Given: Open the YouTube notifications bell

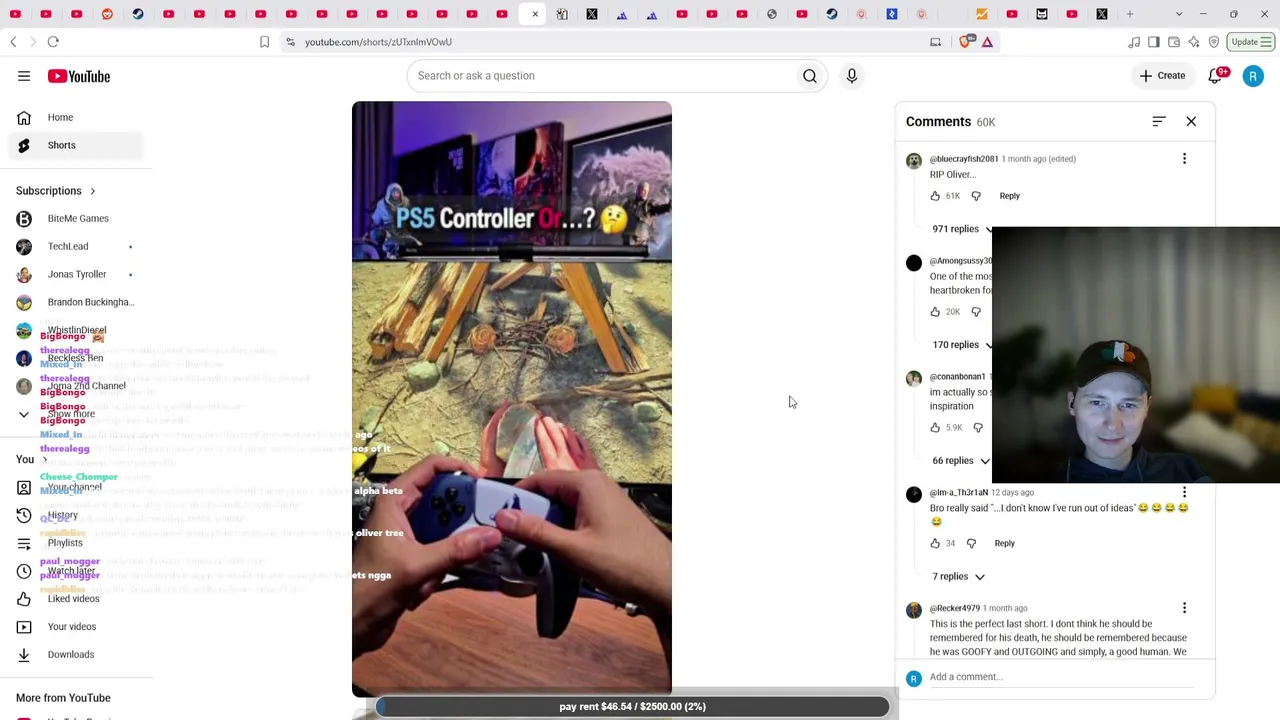Looking at the screenshot, I should point(1215,76).
